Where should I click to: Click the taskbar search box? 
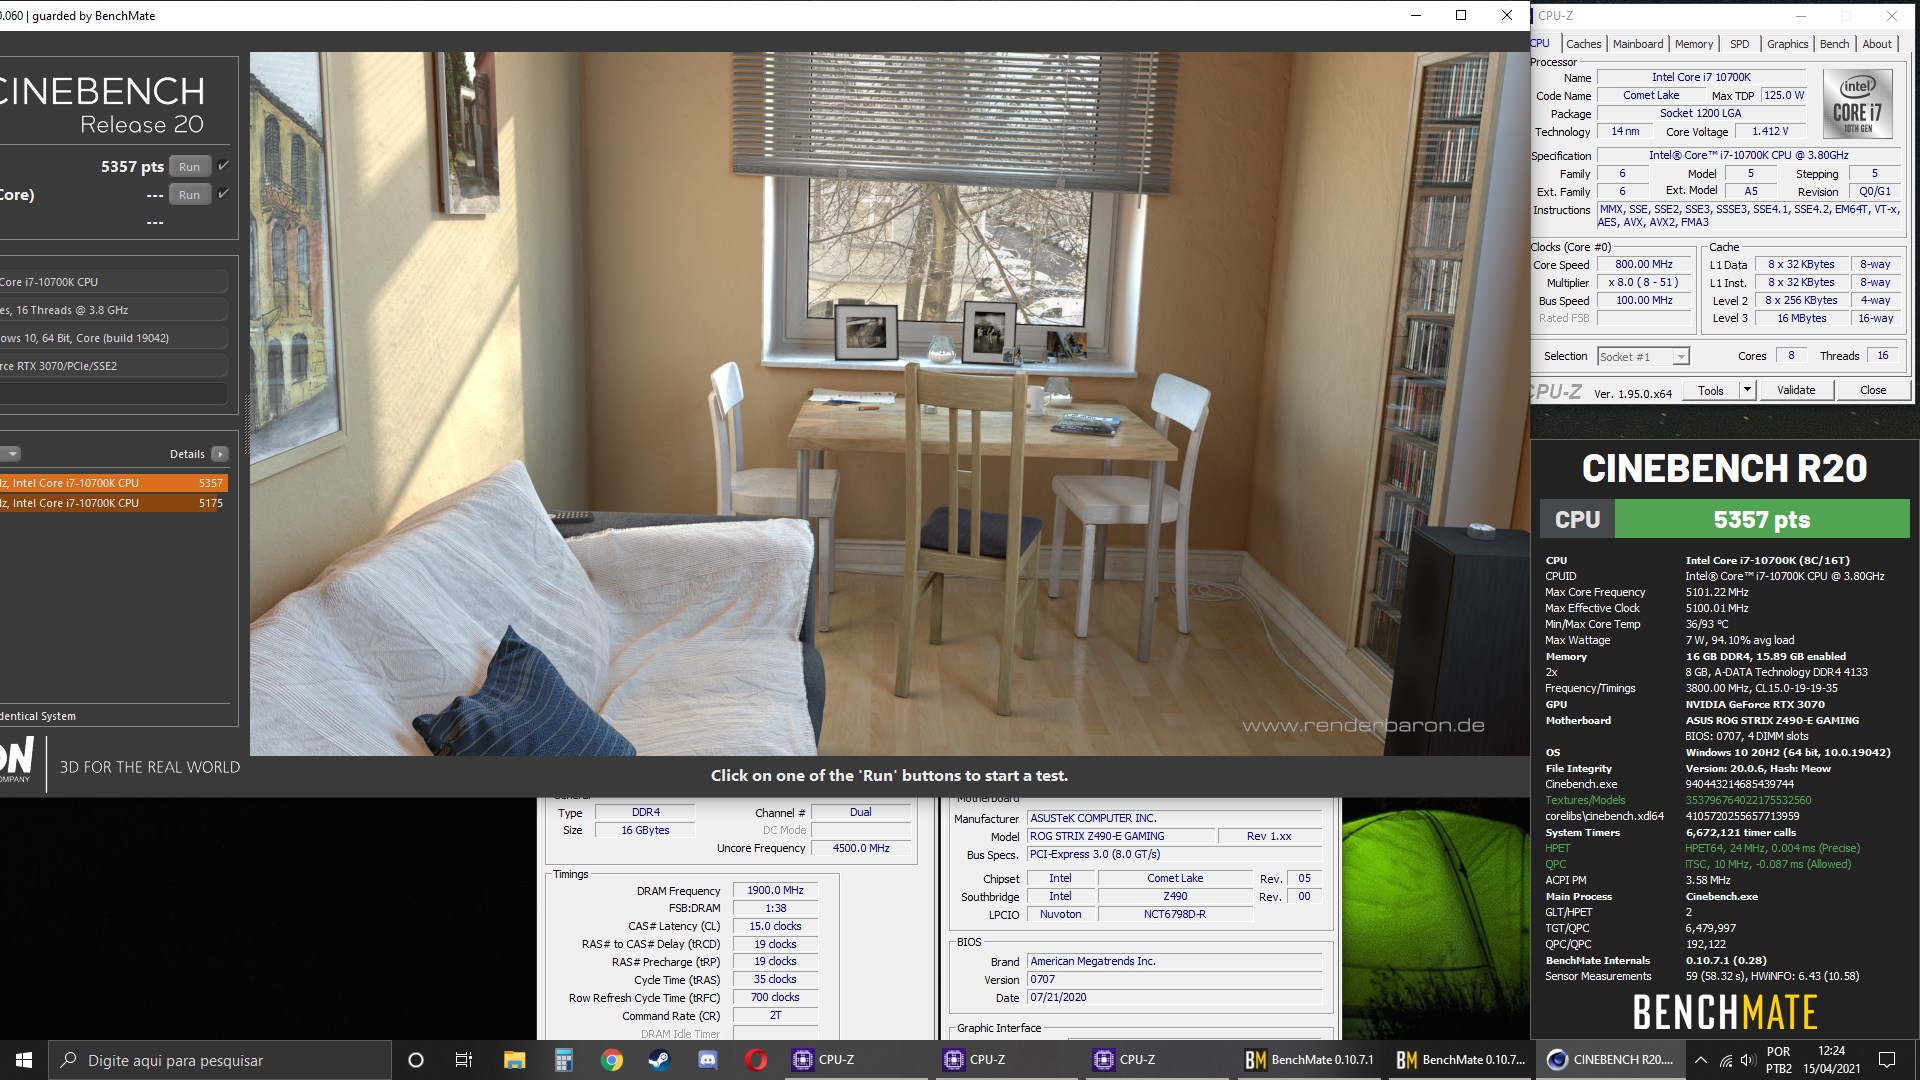pyautogui.click(x=220, y=1060)
